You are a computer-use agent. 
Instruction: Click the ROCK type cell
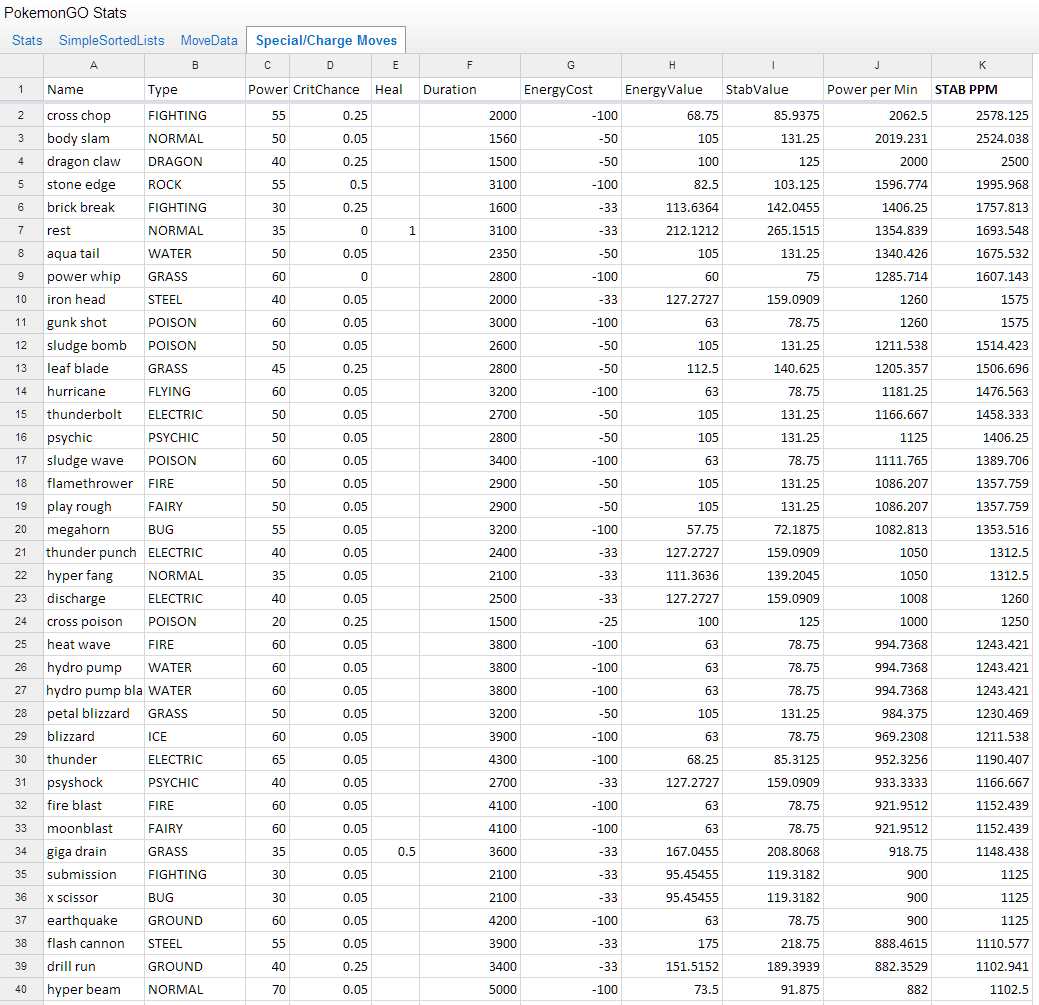click(195, 184)
